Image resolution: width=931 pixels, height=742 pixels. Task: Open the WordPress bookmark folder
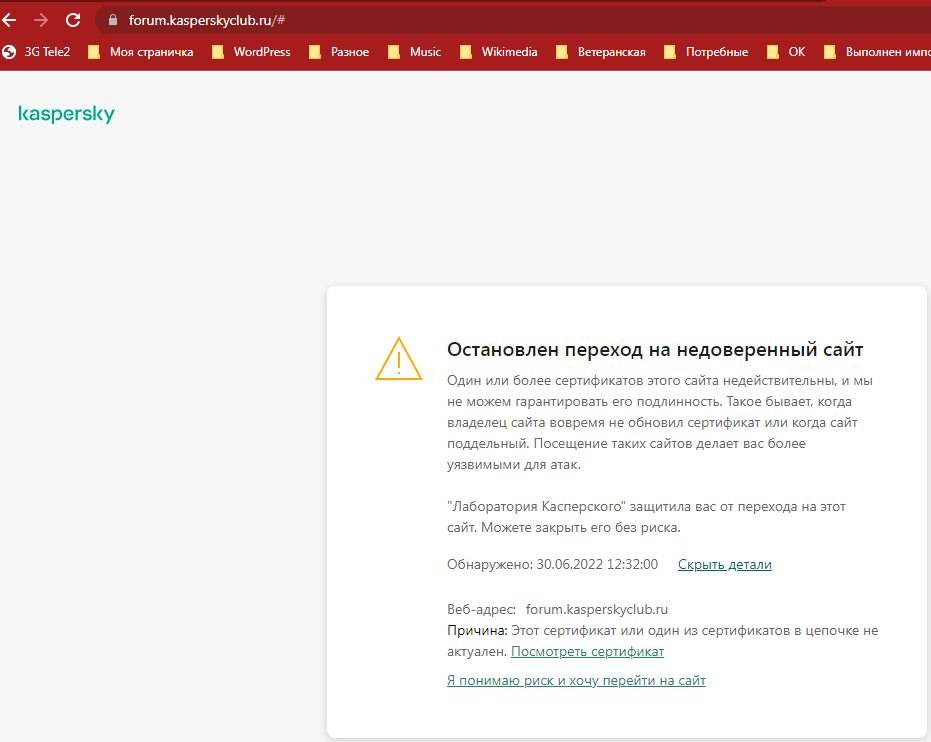click(x=251, y=52)
